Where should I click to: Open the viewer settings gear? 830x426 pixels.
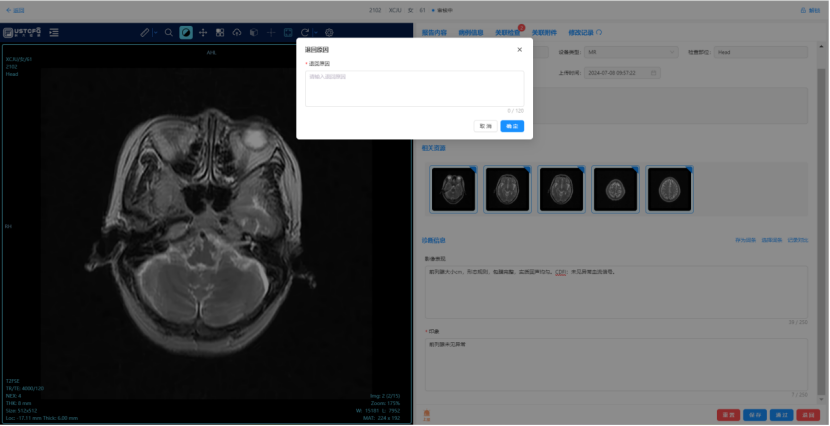tap(329, 33)
